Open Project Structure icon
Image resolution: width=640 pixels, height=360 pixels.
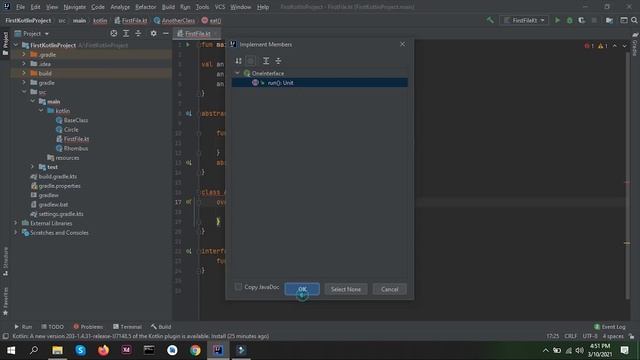pos(609,20)
